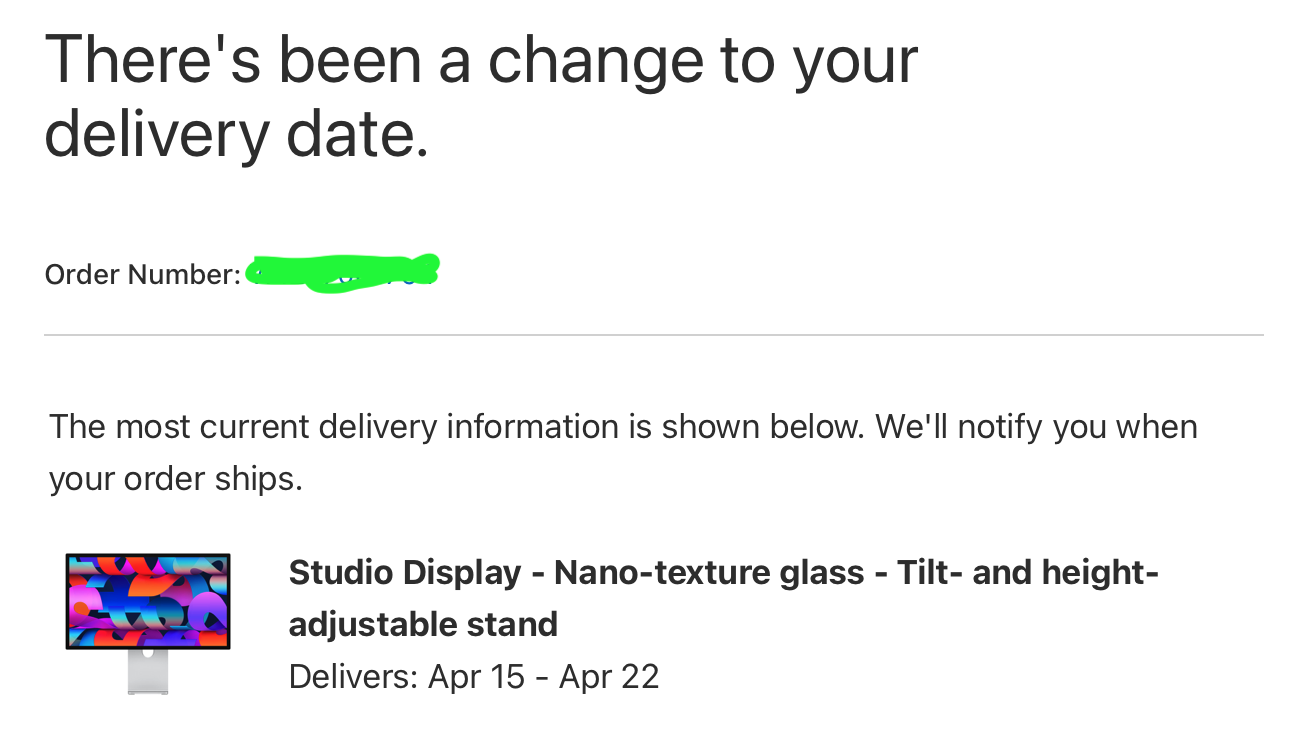Open the redacted order number link

click(342, 272)
